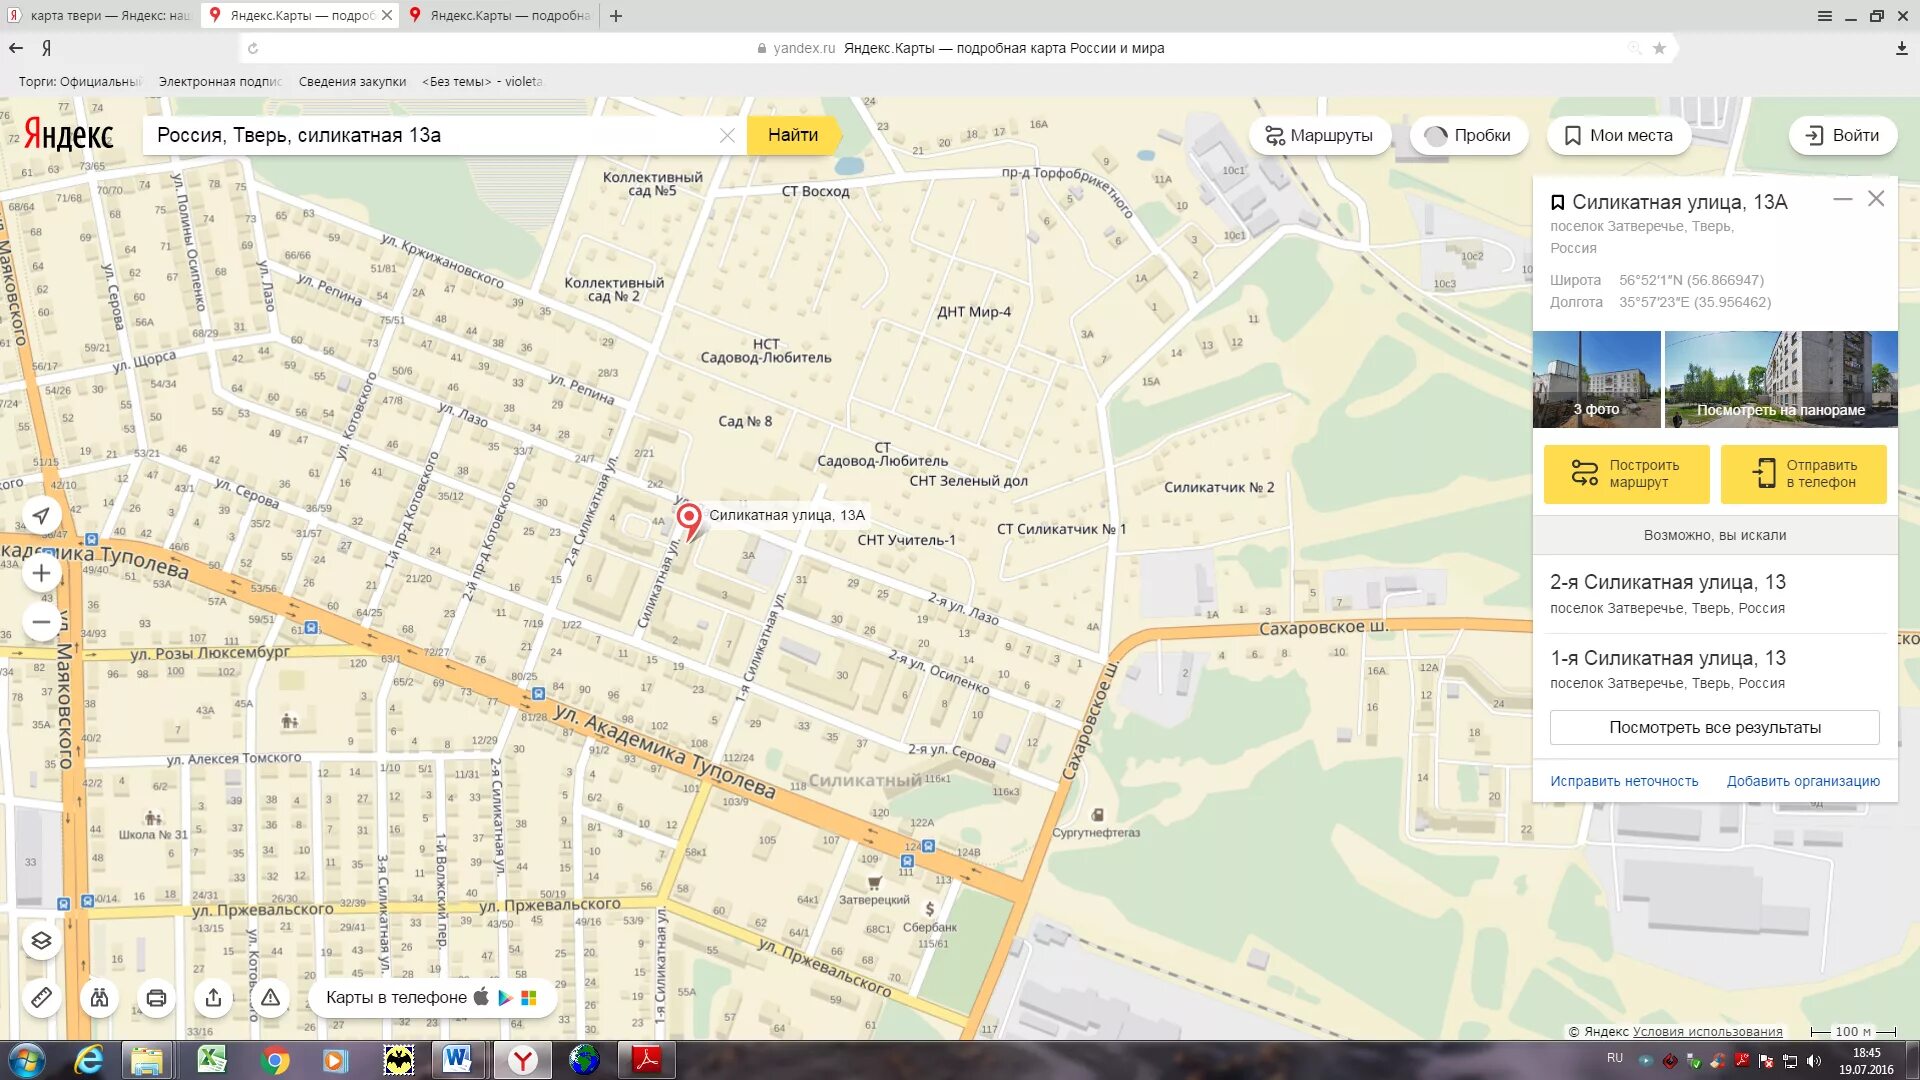Minimize the address info card
The height and width of the screenshot is (1080, 1920).
click(x=1842, y=199)
